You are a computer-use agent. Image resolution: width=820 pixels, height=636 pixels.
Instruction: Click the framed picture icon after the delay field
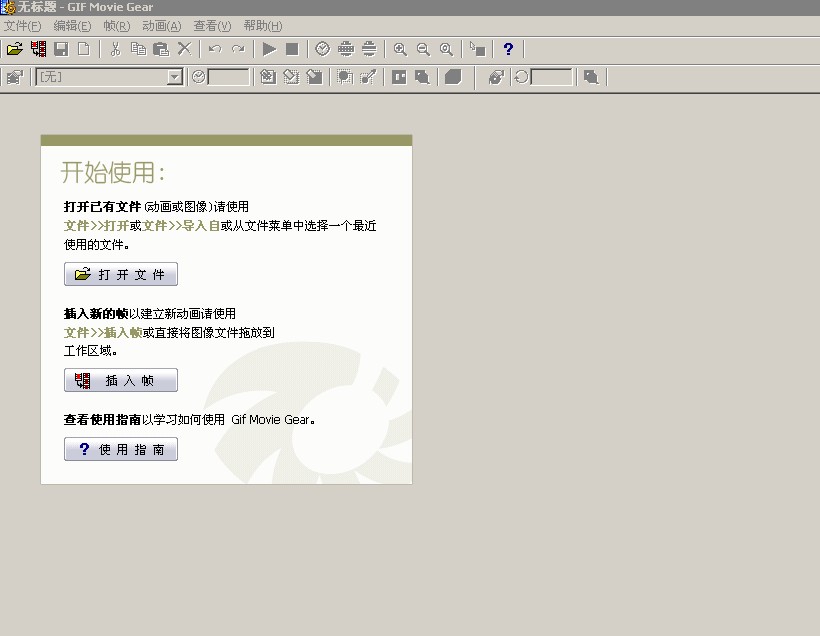click(x=268, y=77)
